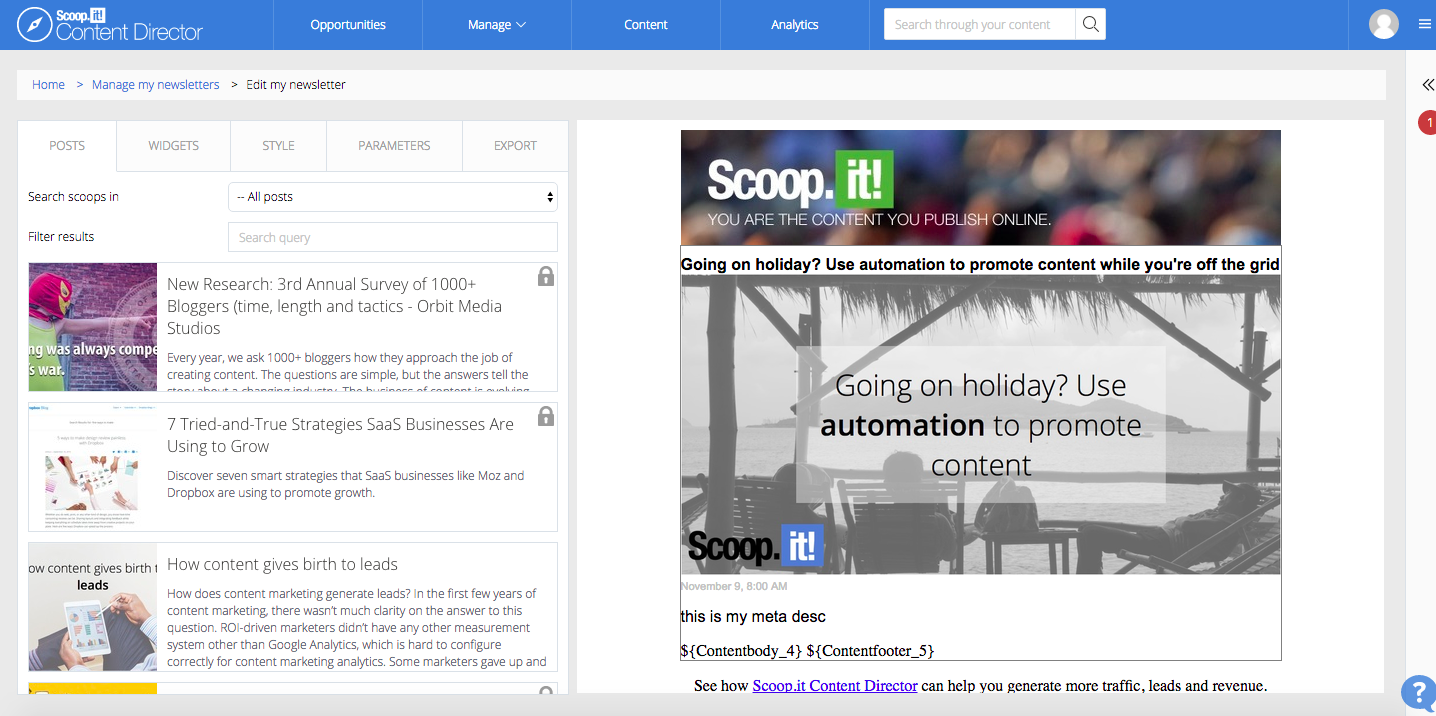Switch to the STYLE tab
The height and width of the screenshot is (716, 1436).
tap(278, 146)
